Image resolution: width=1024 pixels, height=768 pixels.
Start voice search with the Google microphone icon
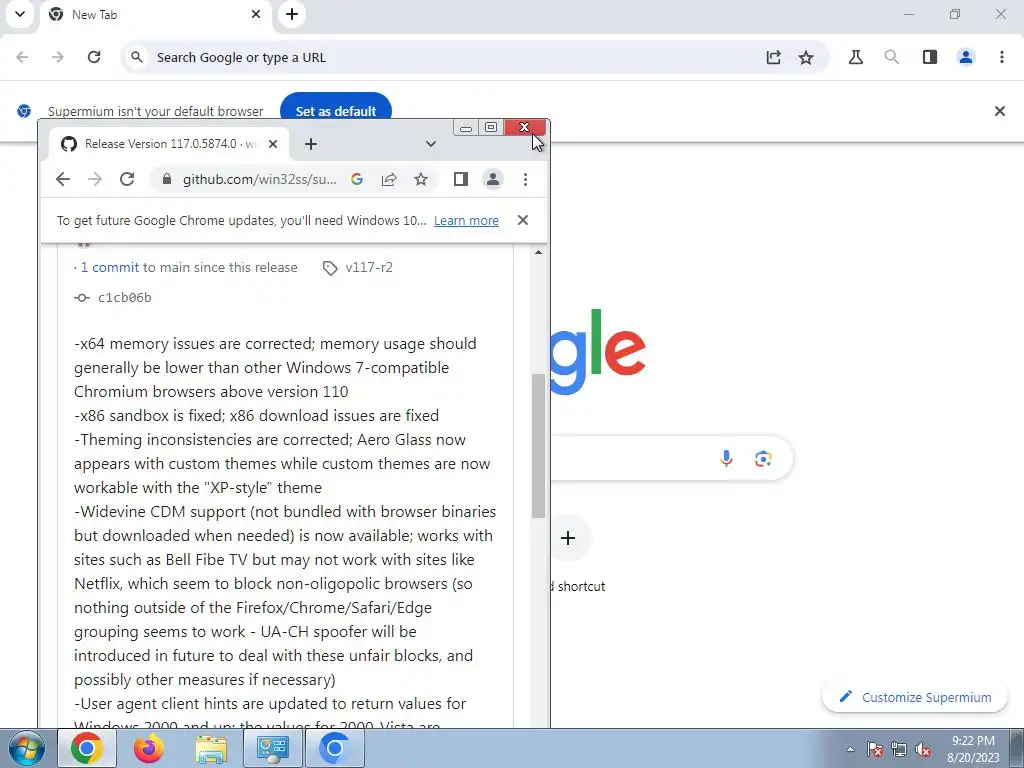[x=726, y=458]
